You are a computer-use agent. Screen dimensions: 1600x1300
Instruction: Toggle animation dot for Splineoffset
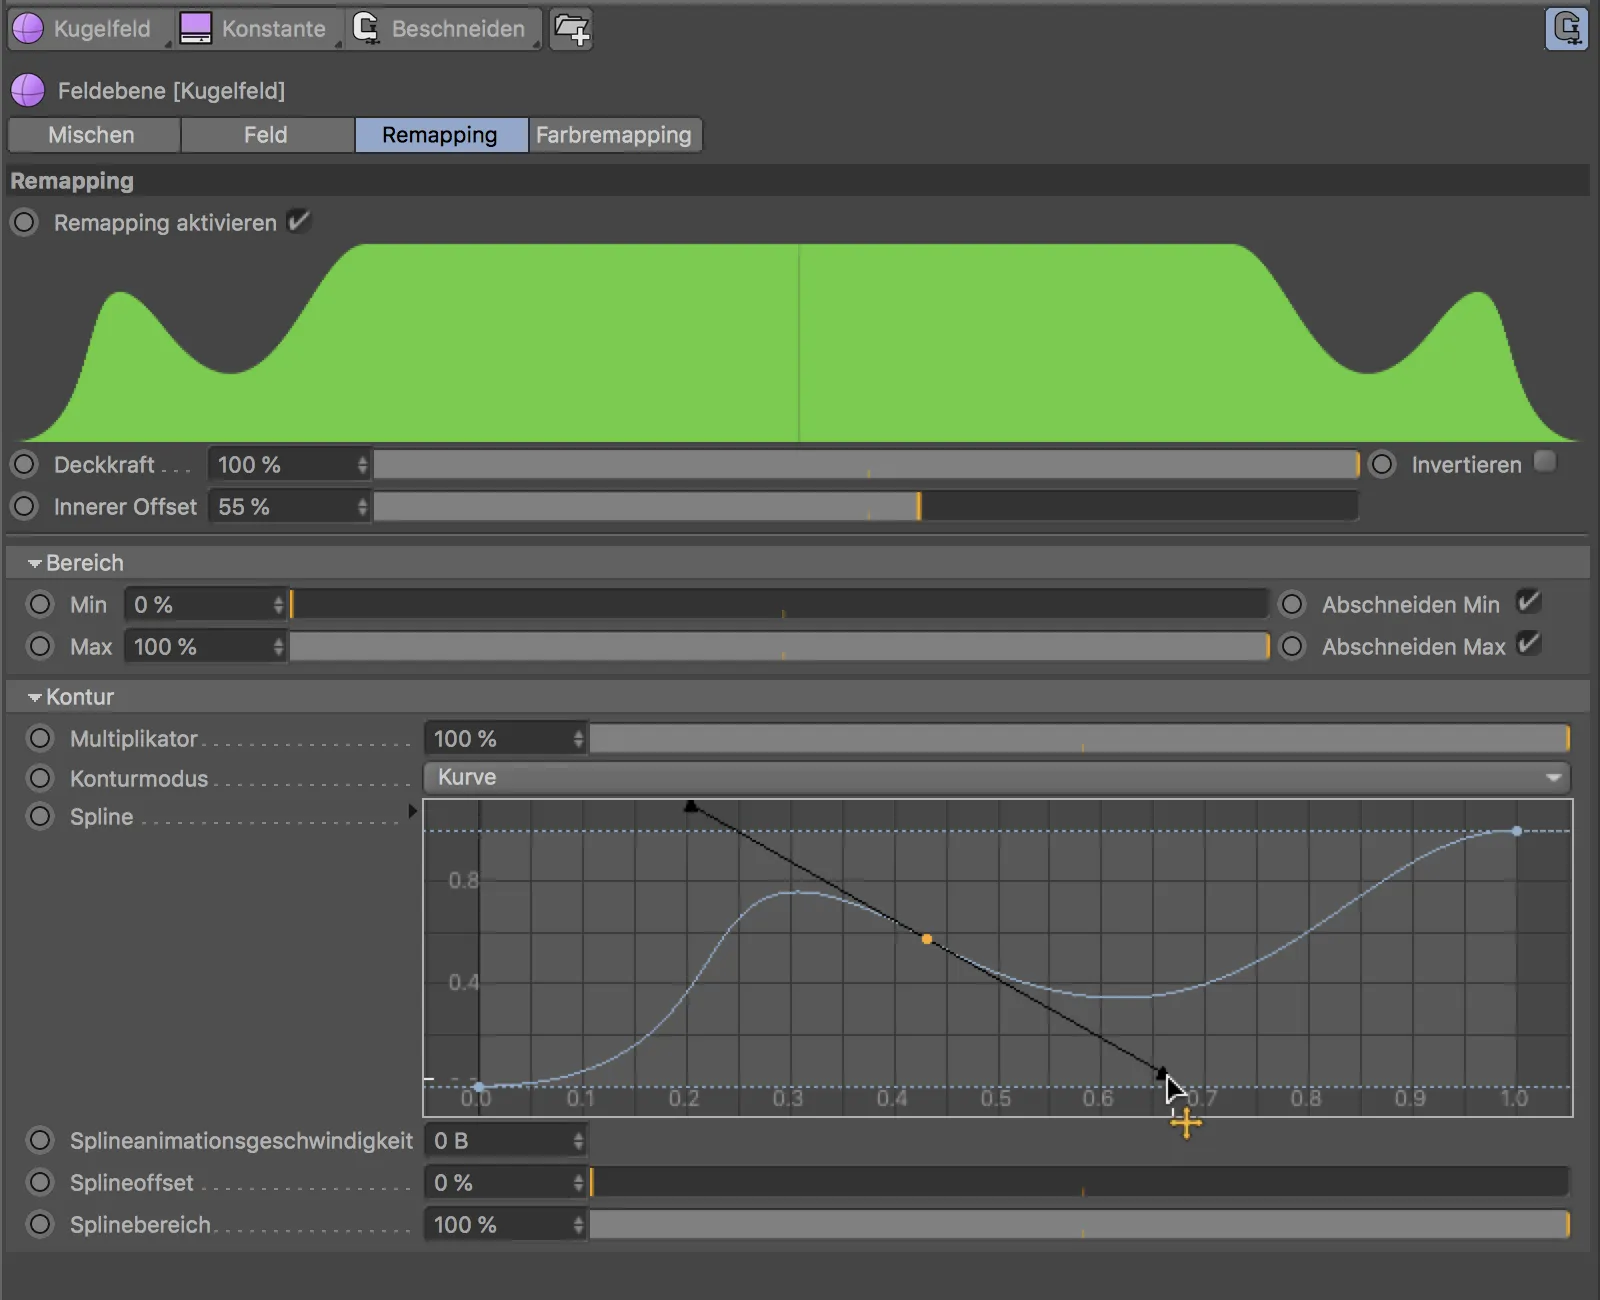point(40,1182)
